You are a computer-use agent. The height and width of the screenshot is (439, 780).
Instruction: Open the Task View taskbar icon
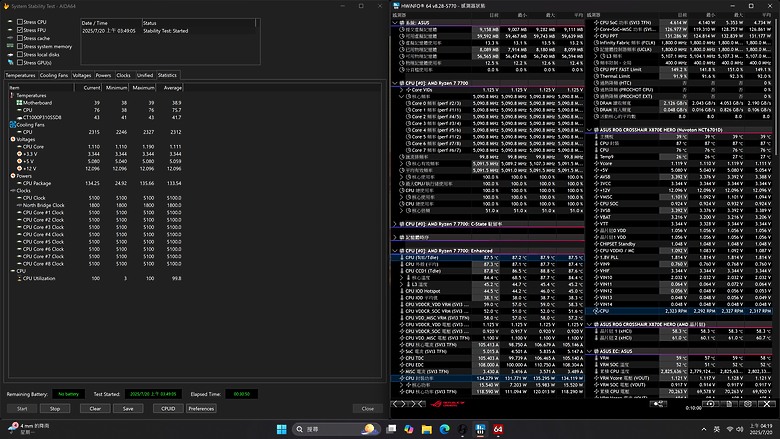click(391, 429)
